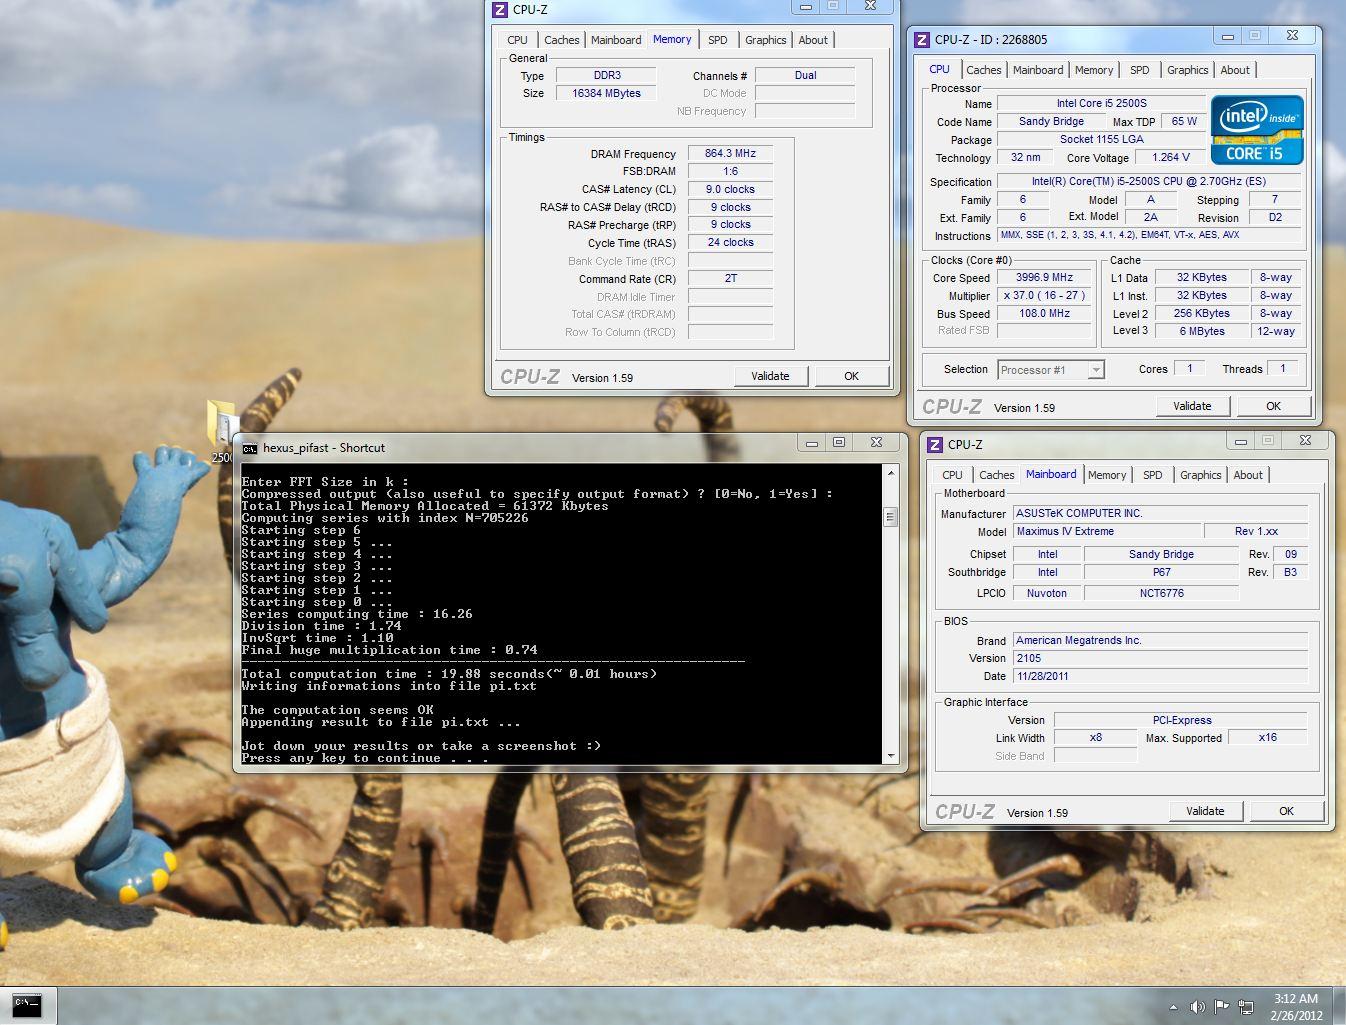Open Memory tab in the Mainboard window
Image resolution: width=1346 pixels, height=1025 pixels.
1106,475
